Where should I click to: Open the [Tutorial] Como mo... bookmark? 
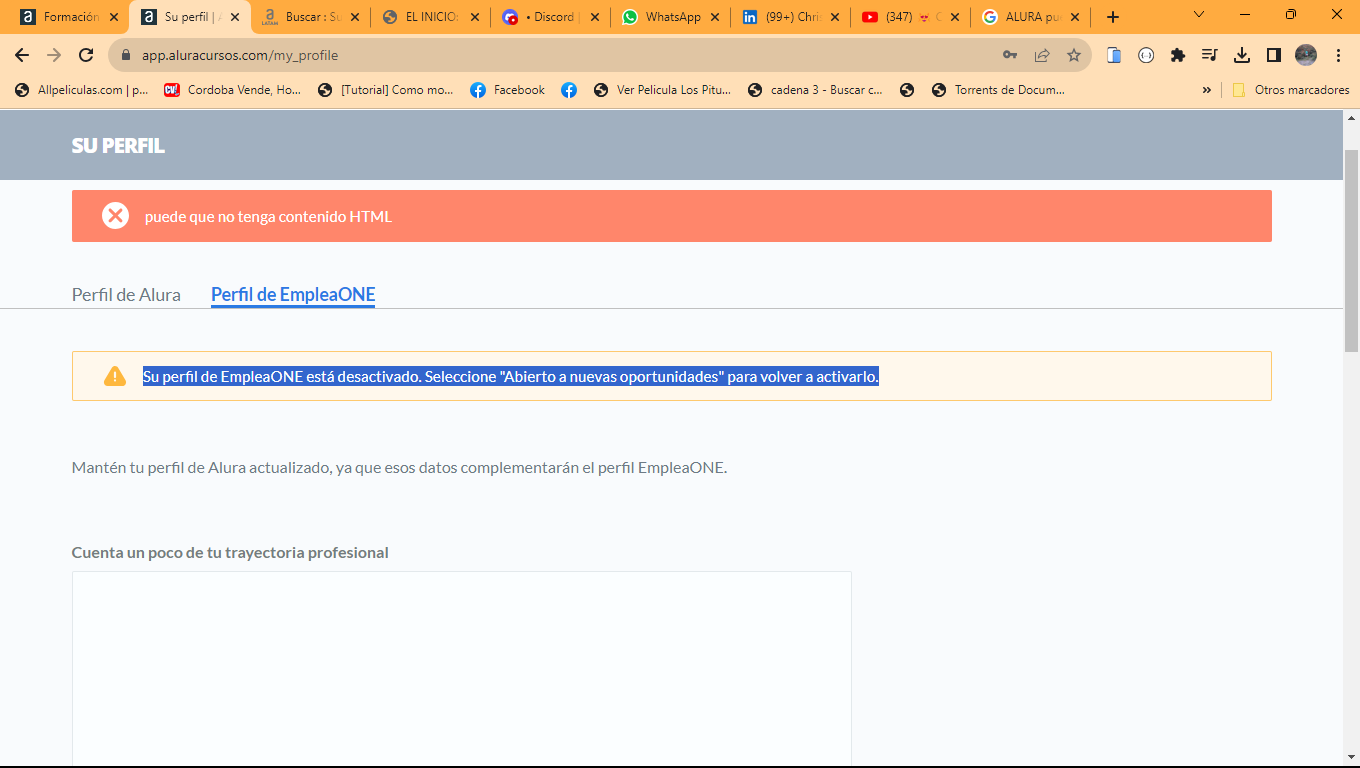[385, 90]
